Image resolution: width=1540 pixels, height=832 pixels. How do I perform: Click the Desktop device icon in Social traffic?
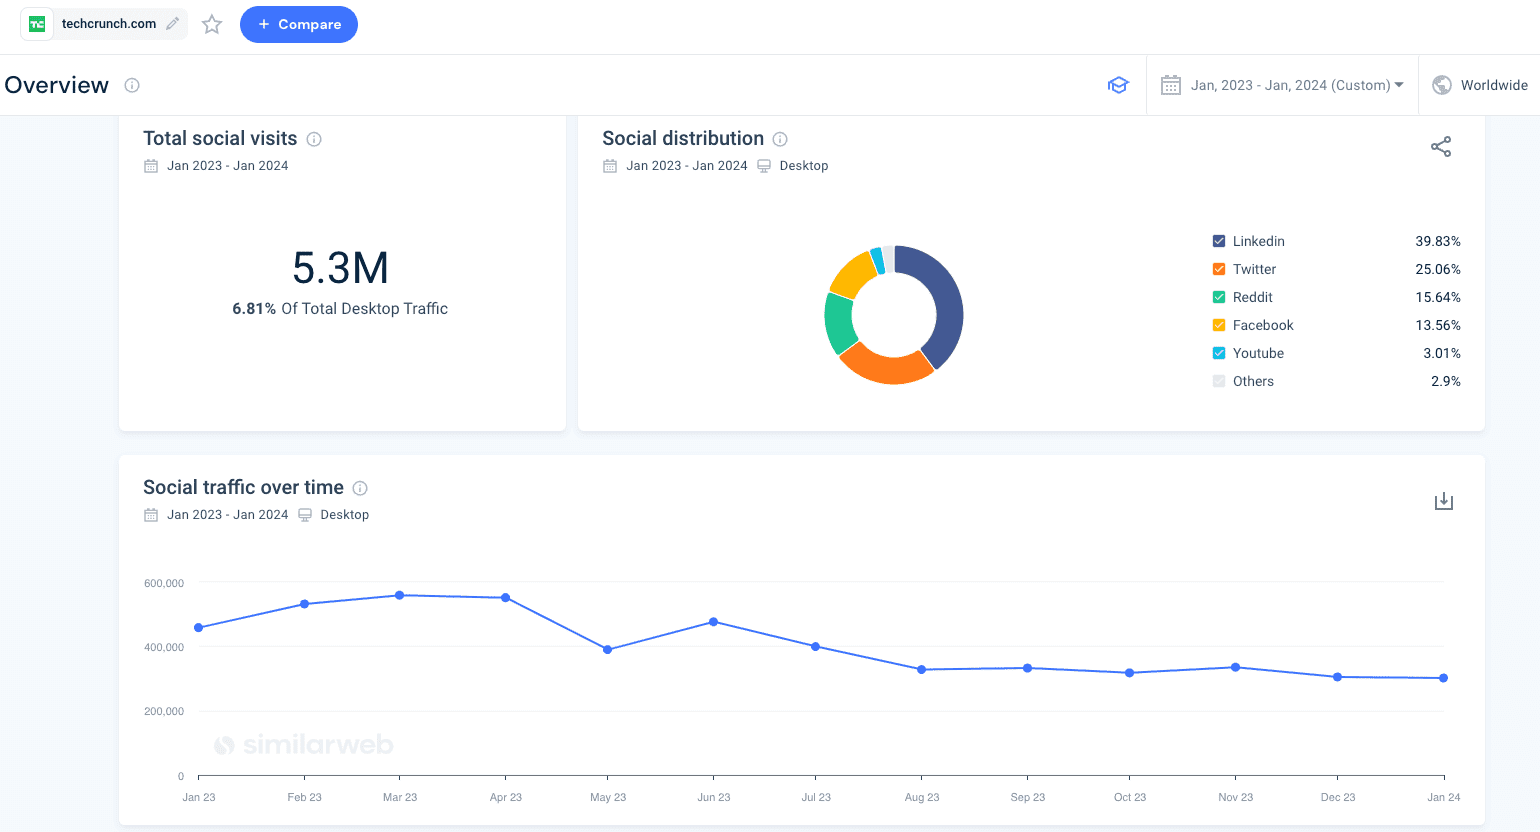(x=305, y=515)
